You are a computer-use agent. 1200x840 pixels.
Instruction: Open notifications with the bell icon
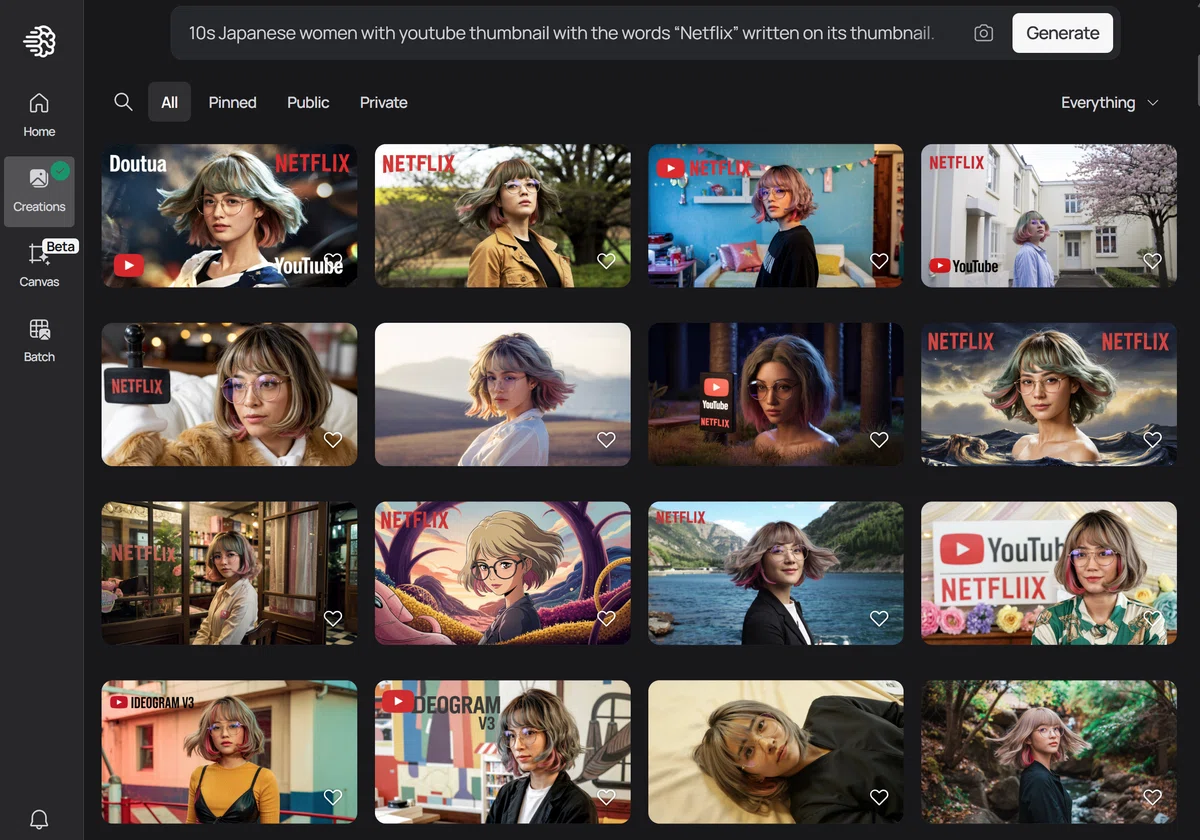[x=39, y=820]
